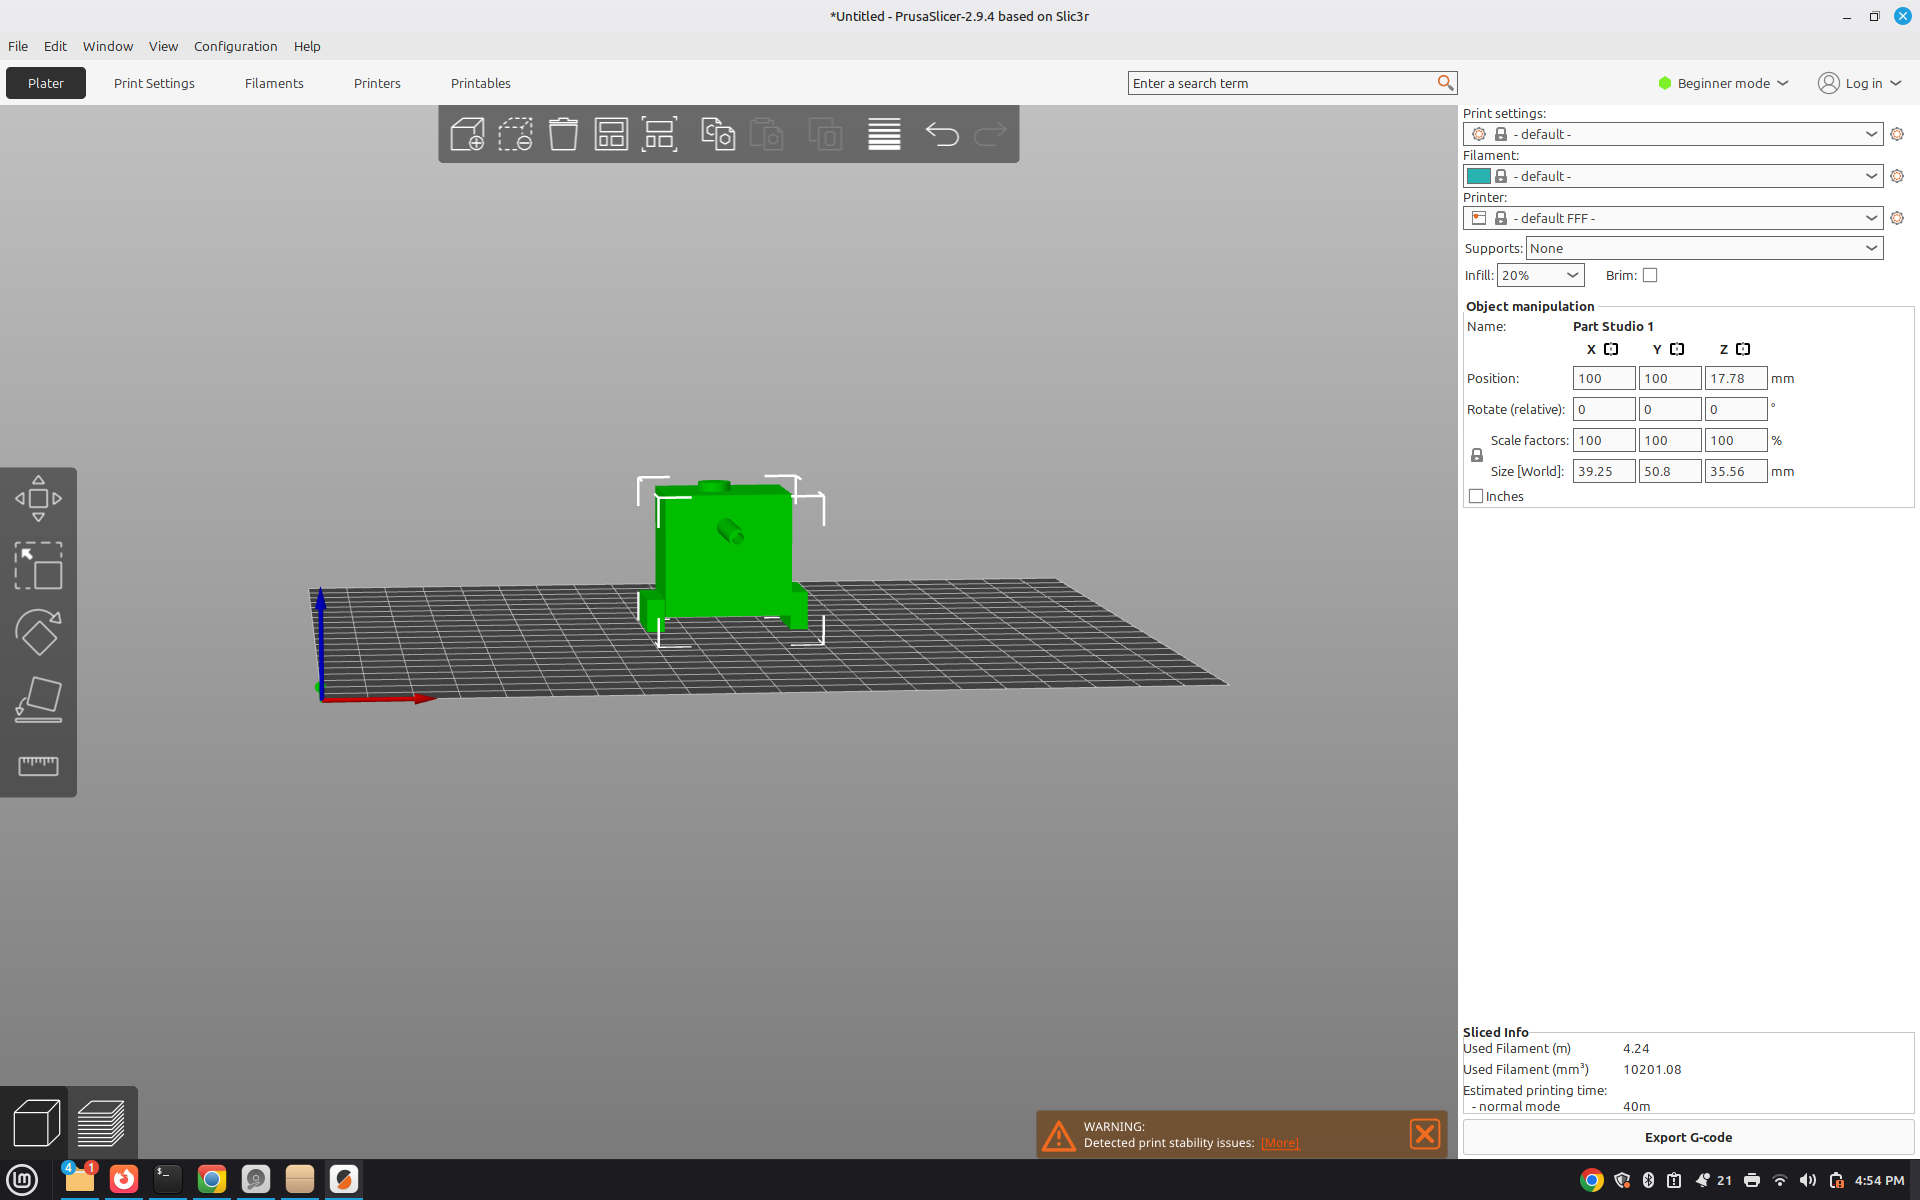Switch to the Printables tab
This screenshot has height=1200, width=1920.
click(x=481, y=83)
